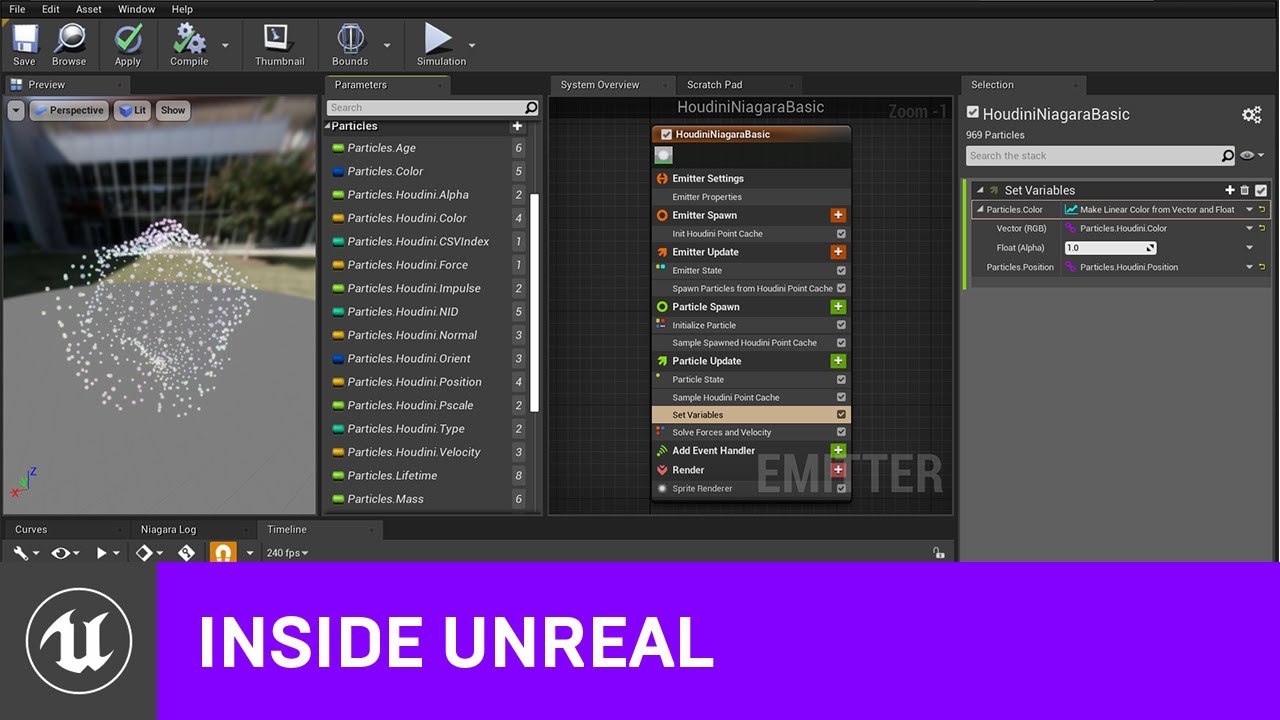Add module to Emitter Spawn group
This screenshot has width=1280, height=720.
[x=838, y=215]
